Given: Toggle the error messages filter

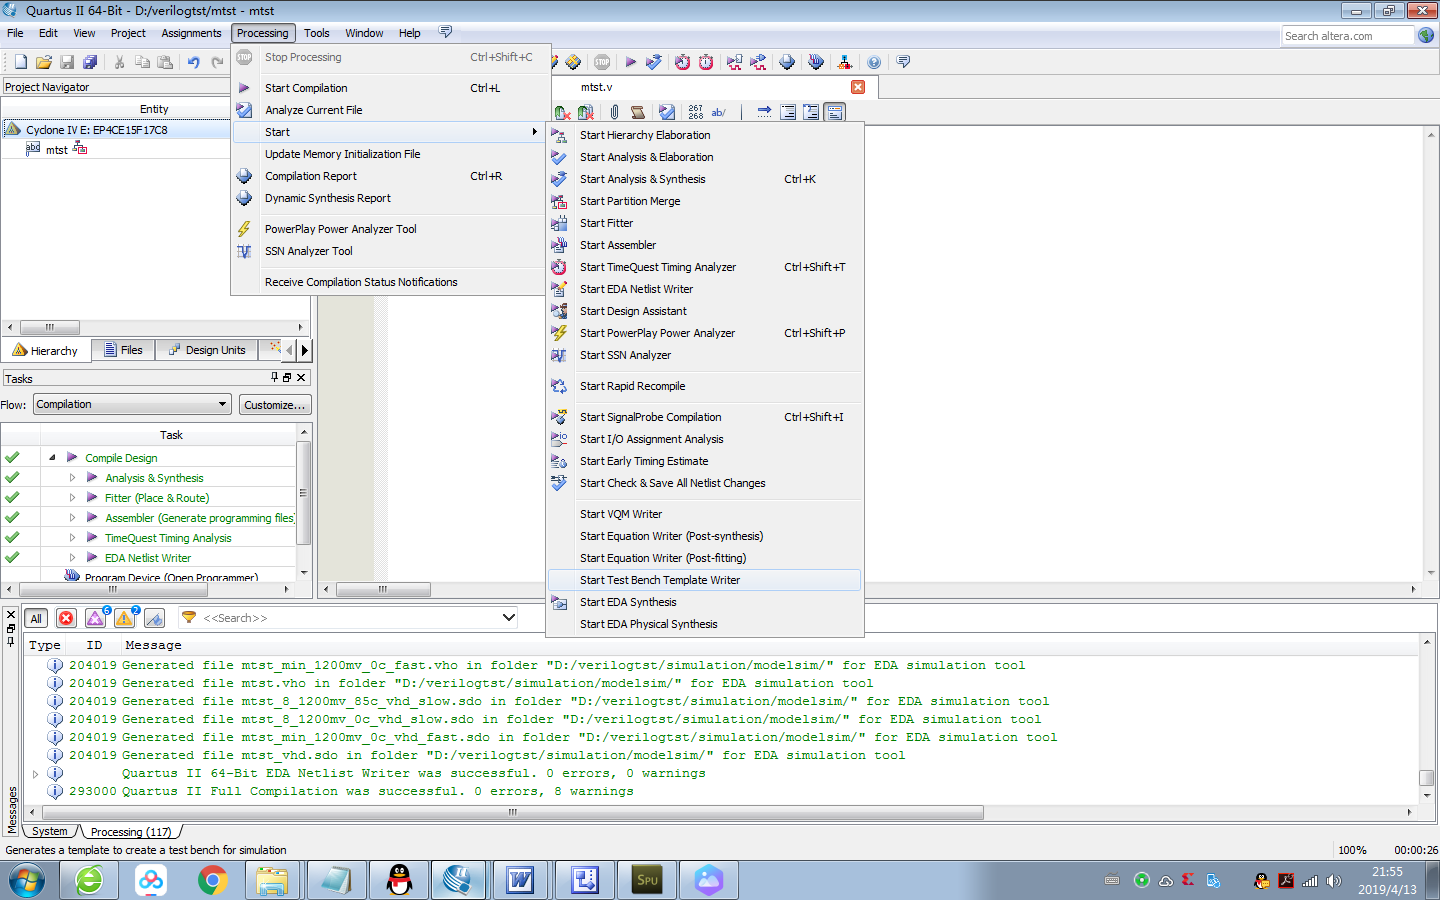Looking at the screenshot, I should point(66,618).
